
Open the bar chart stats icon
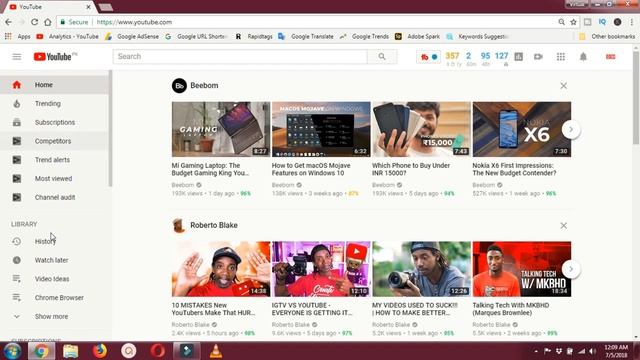pos(518,57)
